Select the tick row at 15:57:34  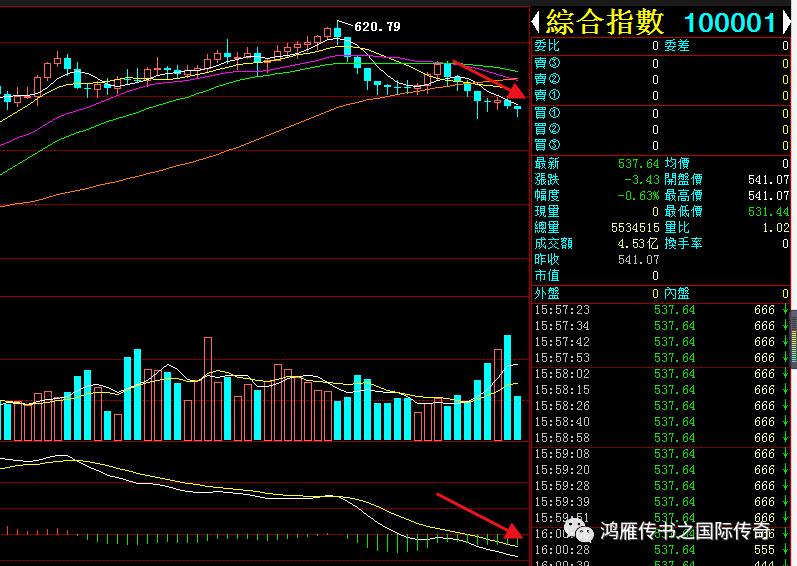(x=661, y=326)
